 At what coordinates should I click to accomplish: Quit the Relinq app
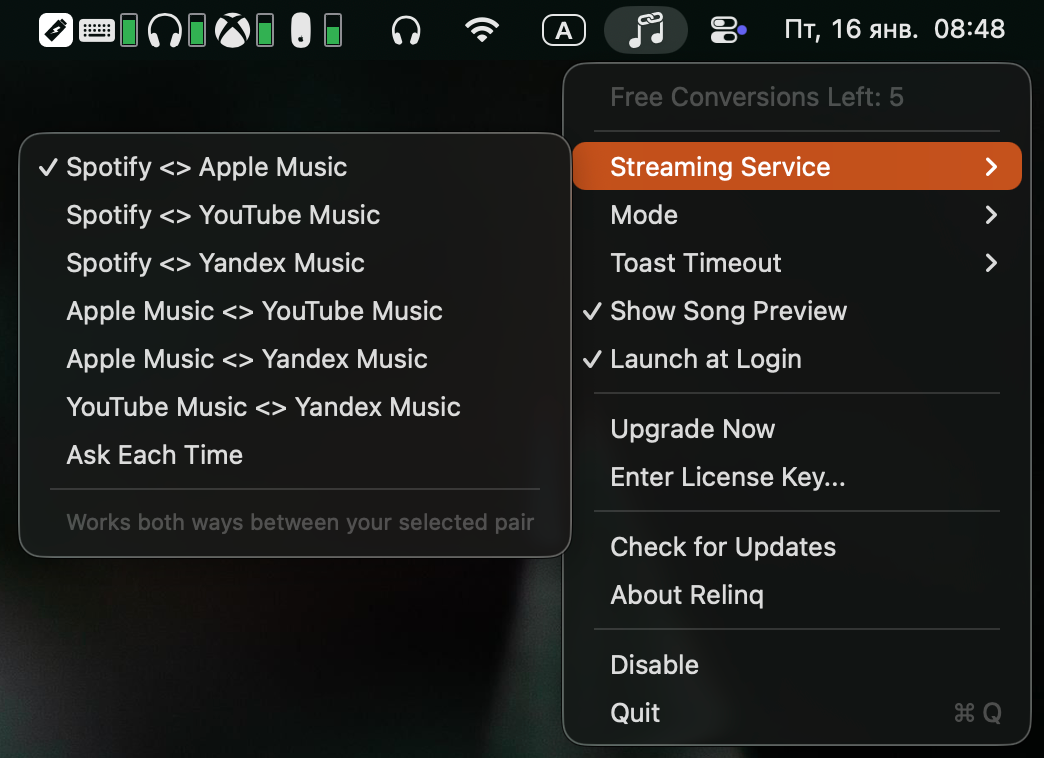(635, 713)
